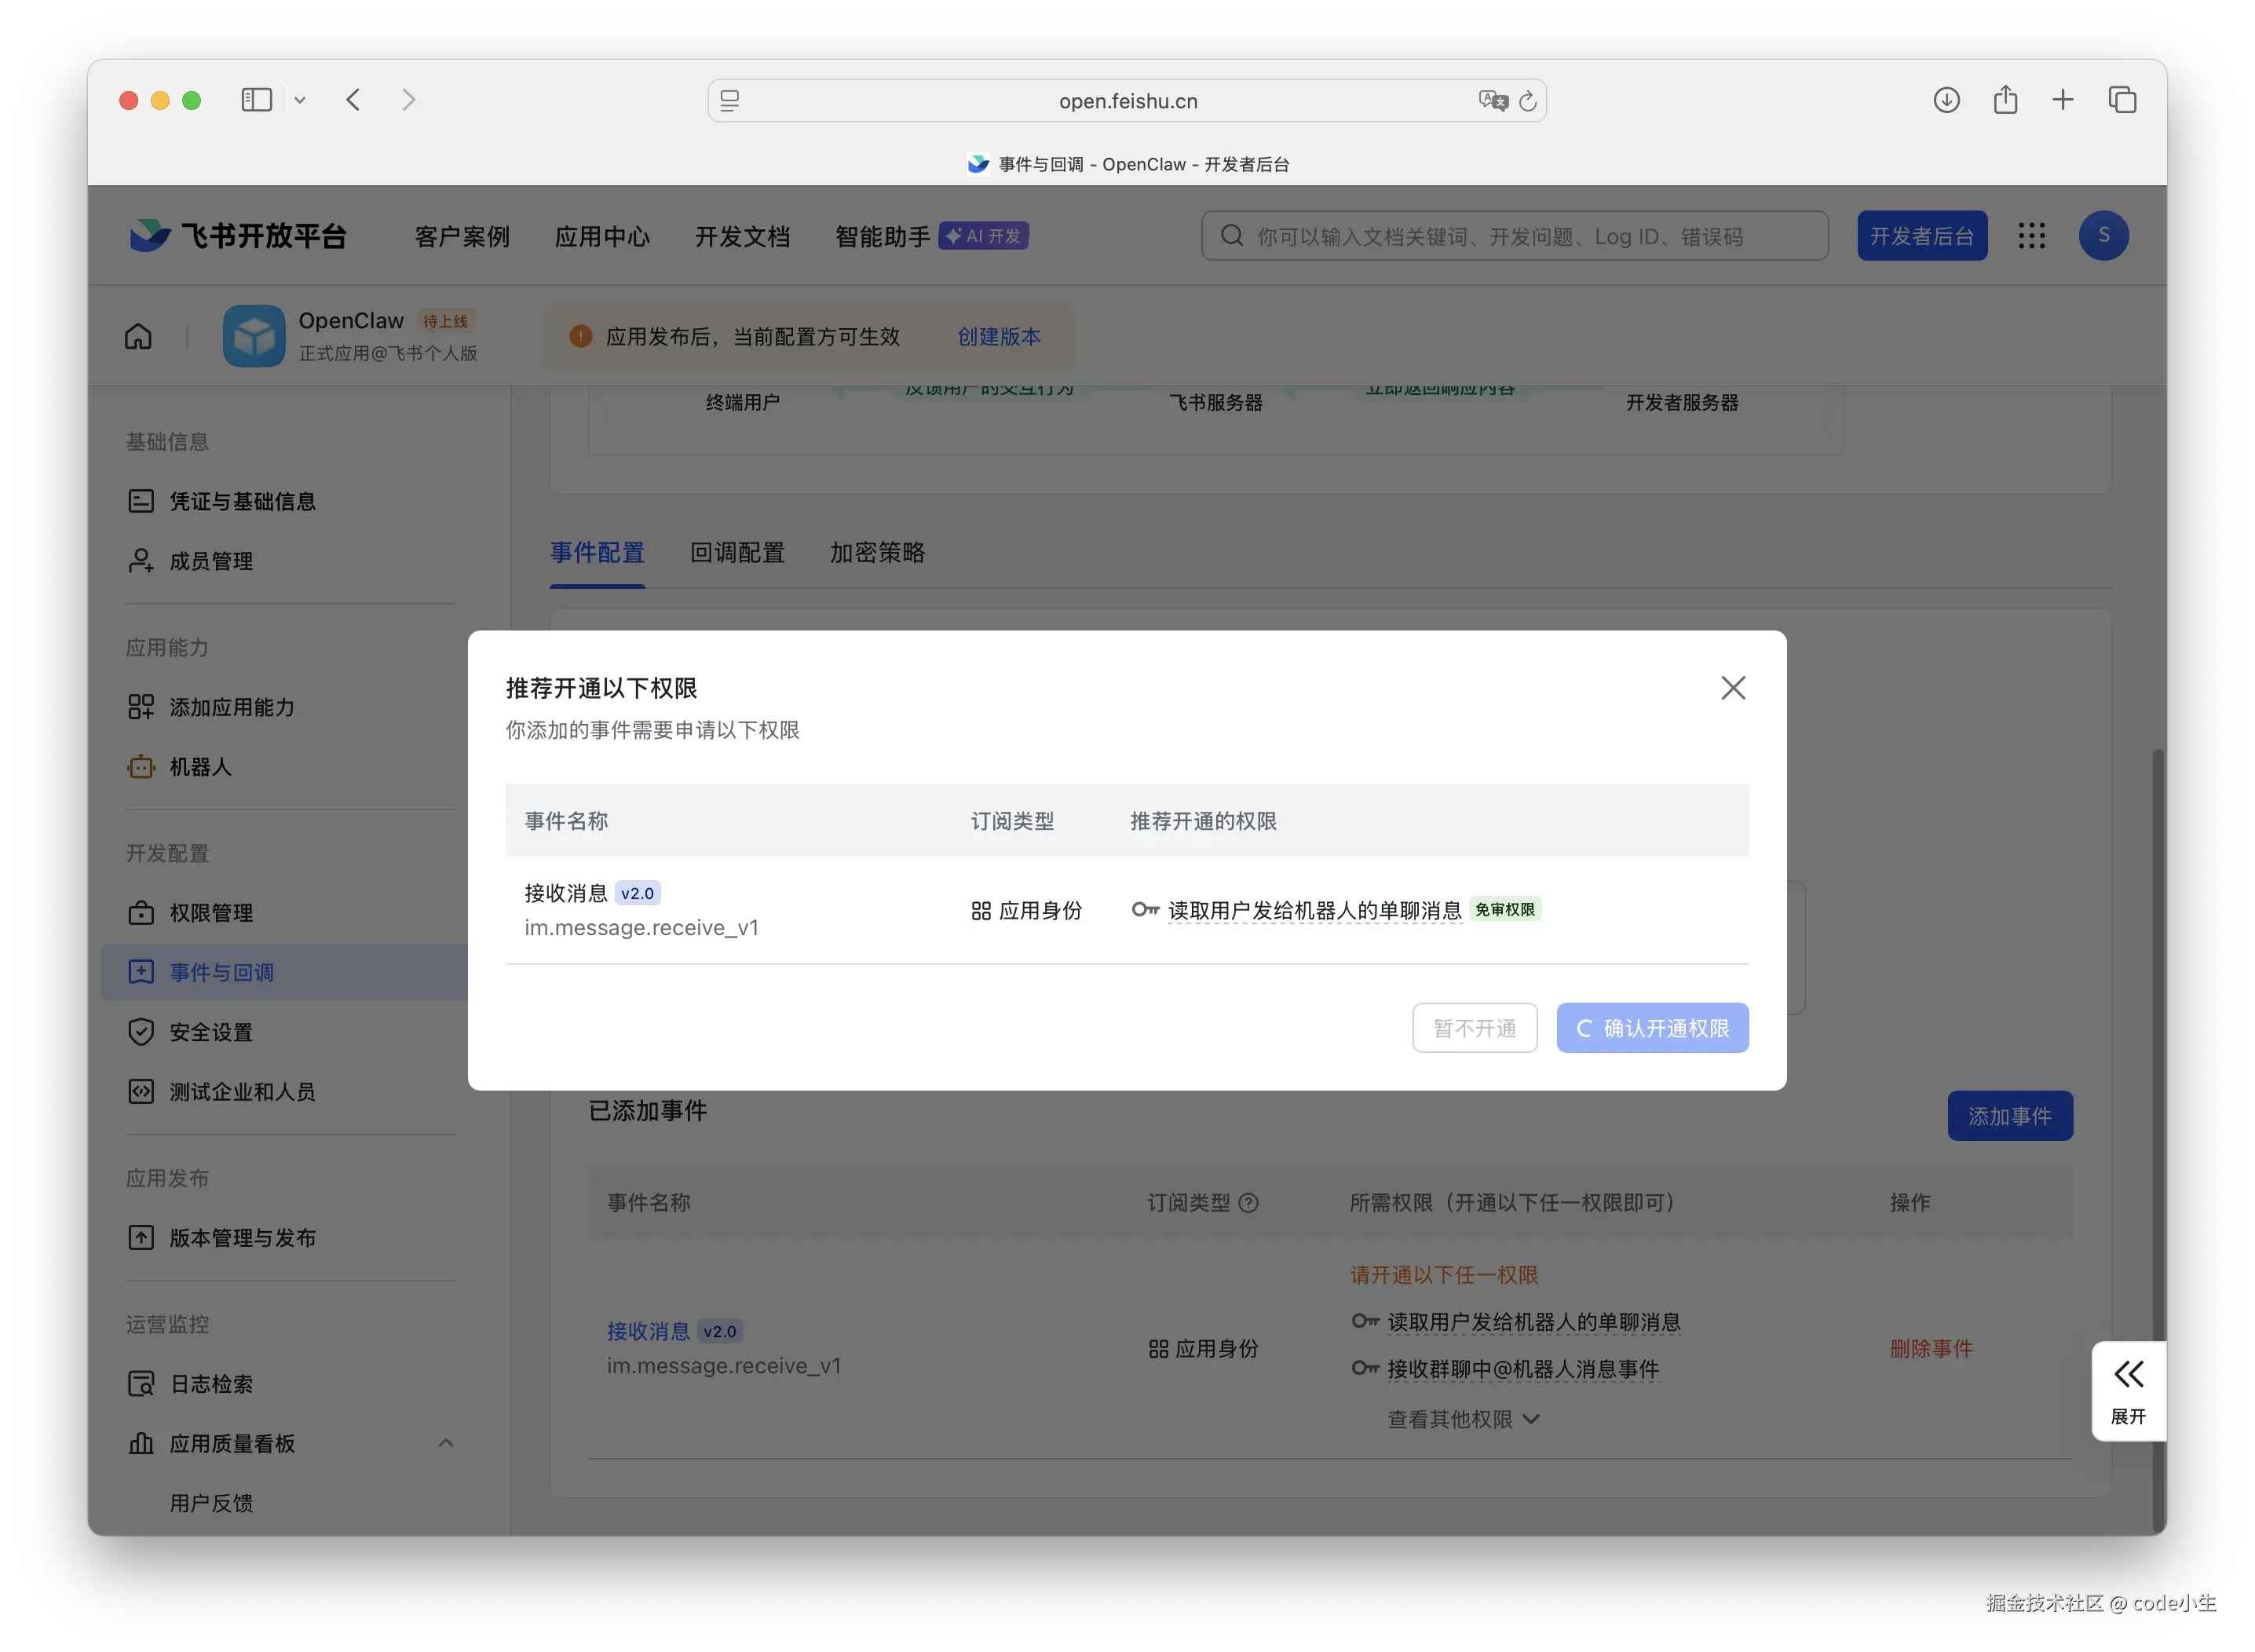Image resolution: width=2255 pixels, height=1652 pixels.
Task: Click 确认开通权限 button
Action: click(1652, 1028)
